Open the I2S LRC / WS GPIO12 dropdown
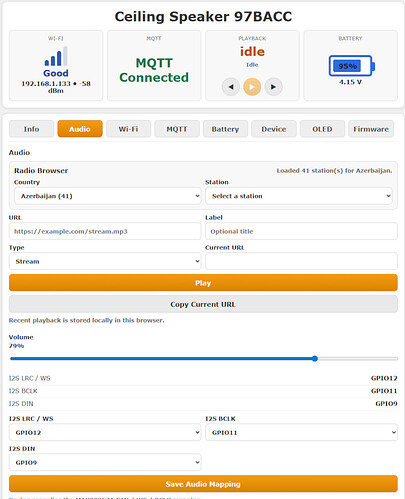Image resolution: width=405 pixels, height=499 pixels. tap(105, 432)
